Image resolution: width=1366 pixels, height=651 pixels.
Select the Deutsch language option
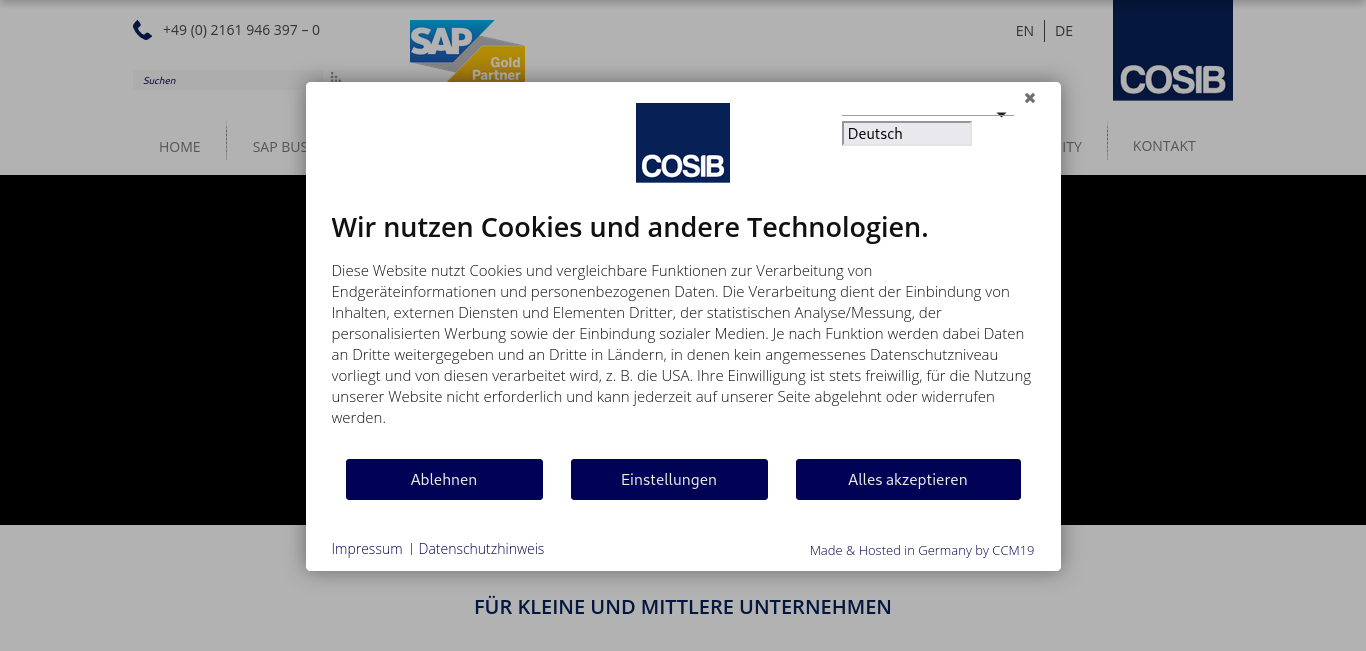(907, 134)
